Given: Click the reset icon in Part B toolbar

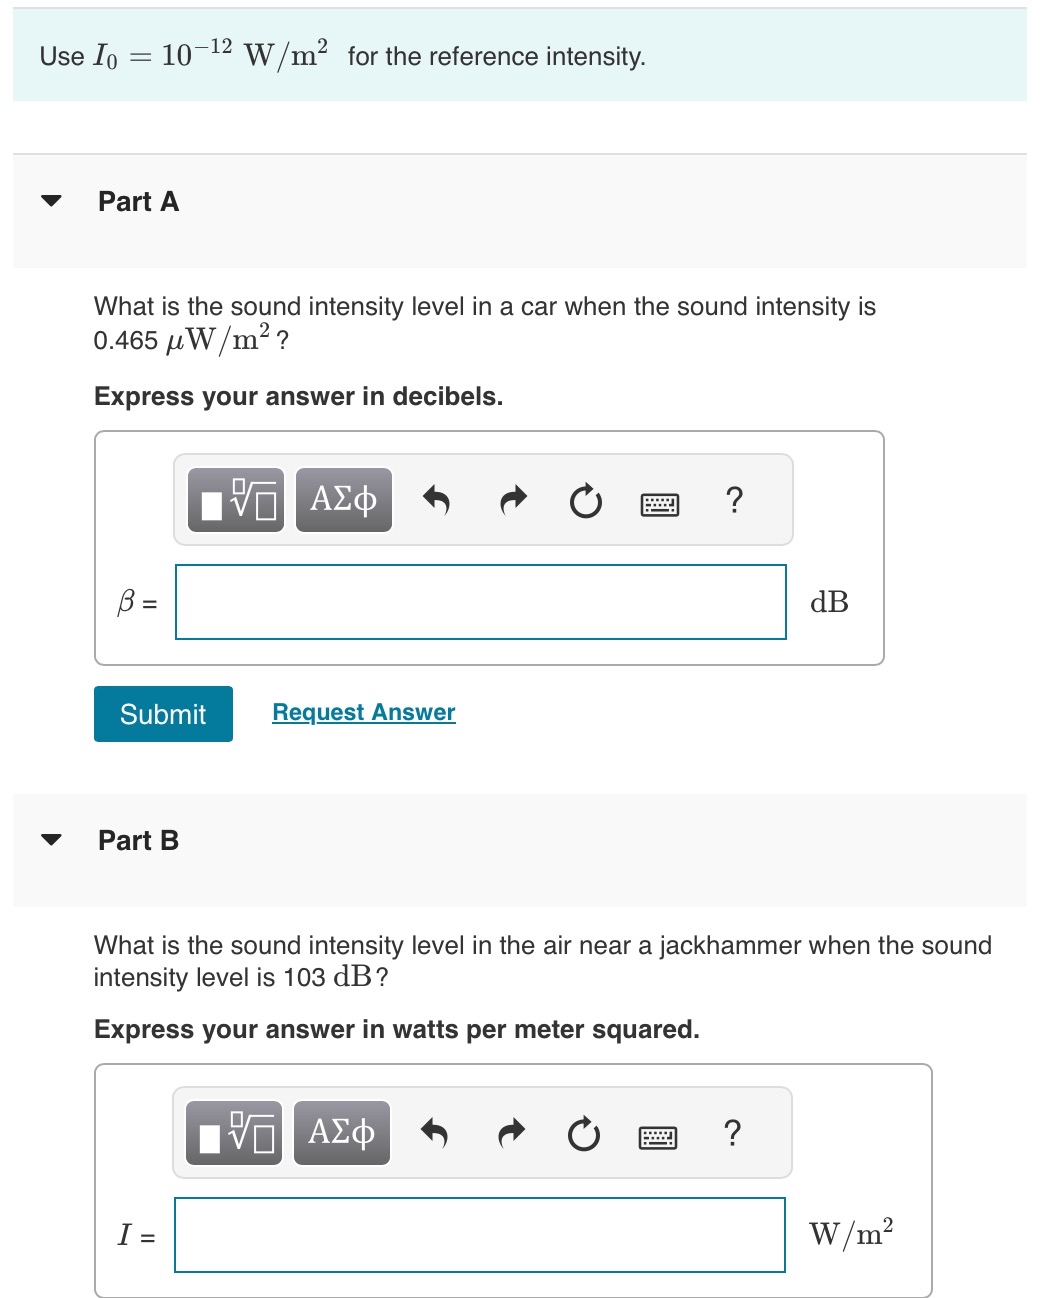Looking at the screenshot, I should [583, 1134].
